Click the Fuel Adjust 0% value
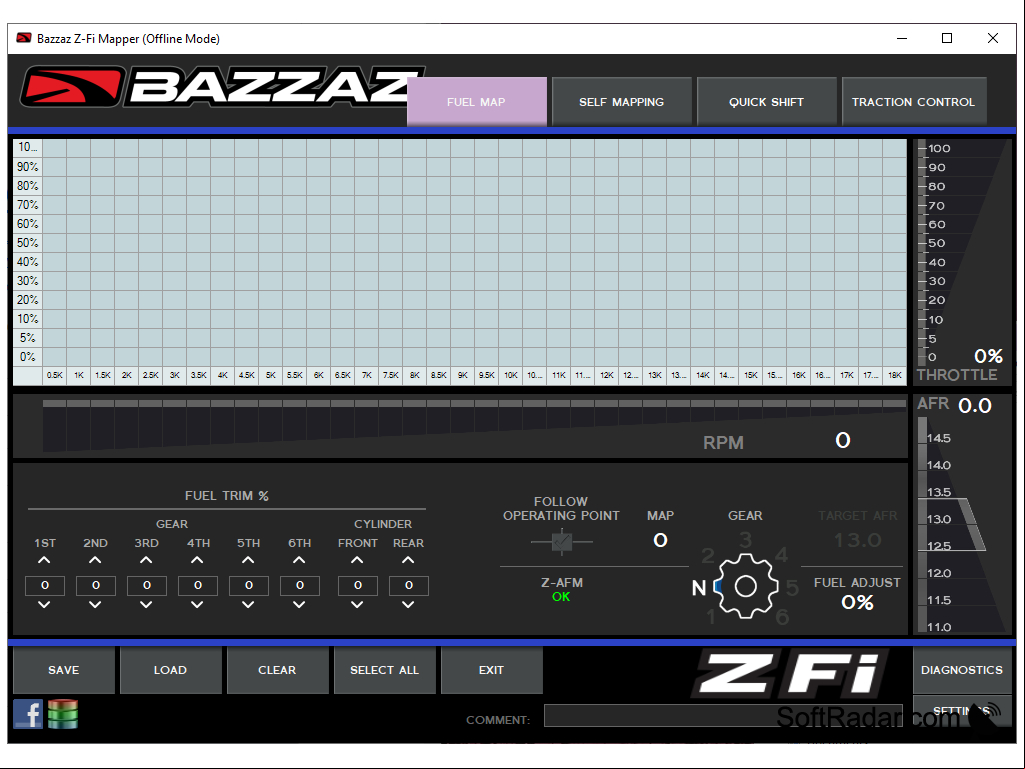 click(x=858, y=602)
